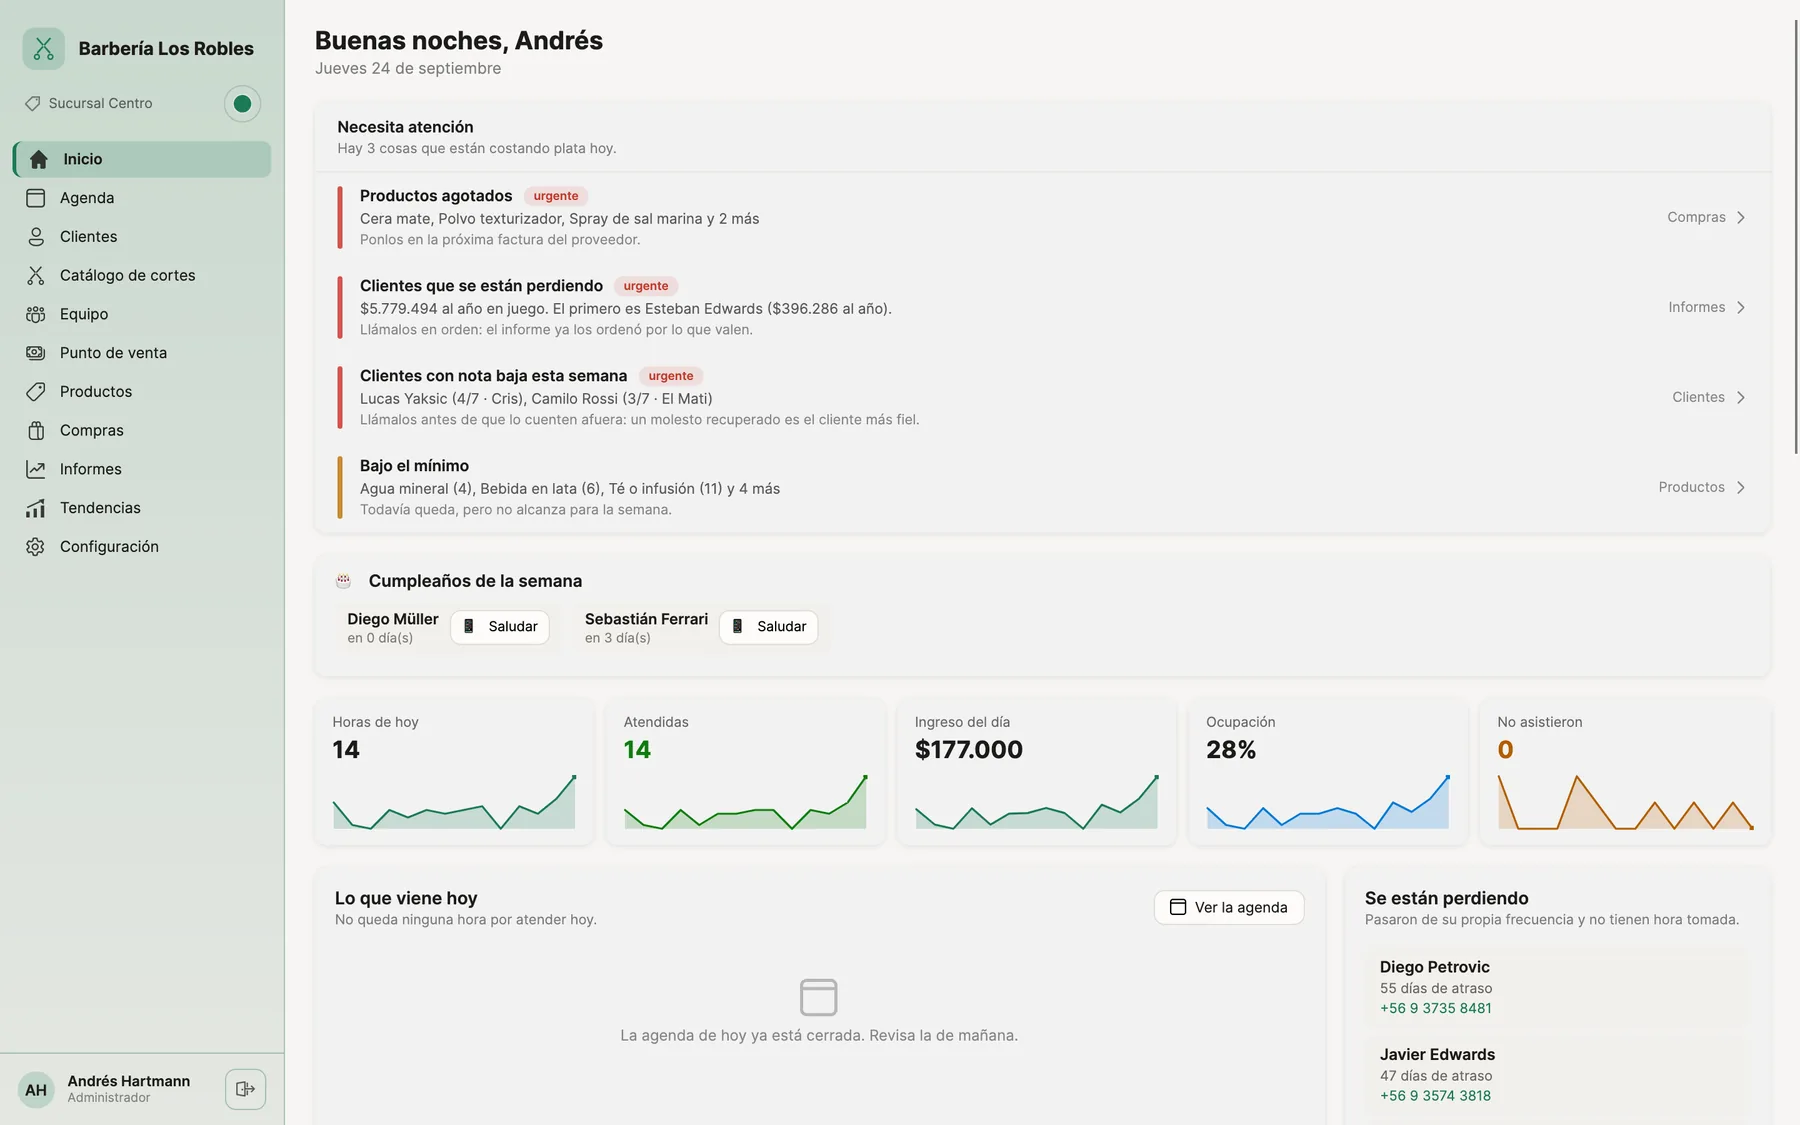The height and width of the screenshot is (1125, 1800).
Task: Click the Clientes person icon
Action: [x=36, y=237]
